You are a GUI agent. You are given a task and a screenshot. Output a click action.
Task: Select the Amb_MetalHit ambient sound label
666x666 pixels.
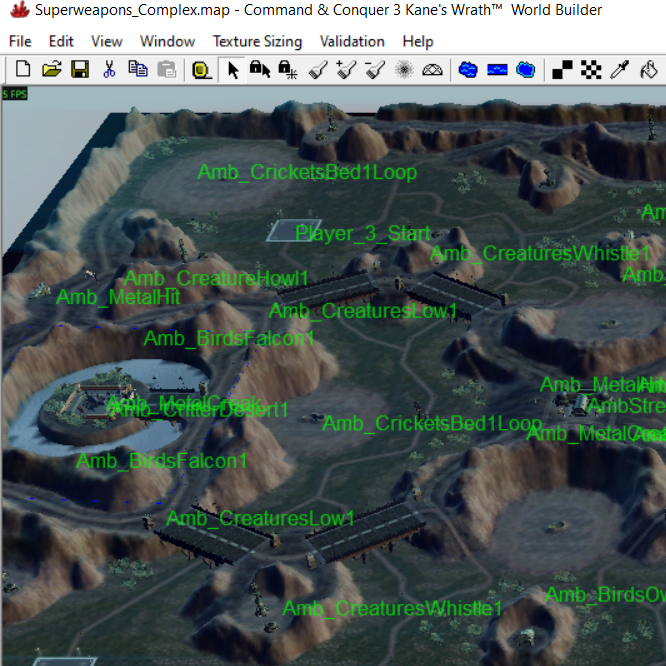(118, 297)
